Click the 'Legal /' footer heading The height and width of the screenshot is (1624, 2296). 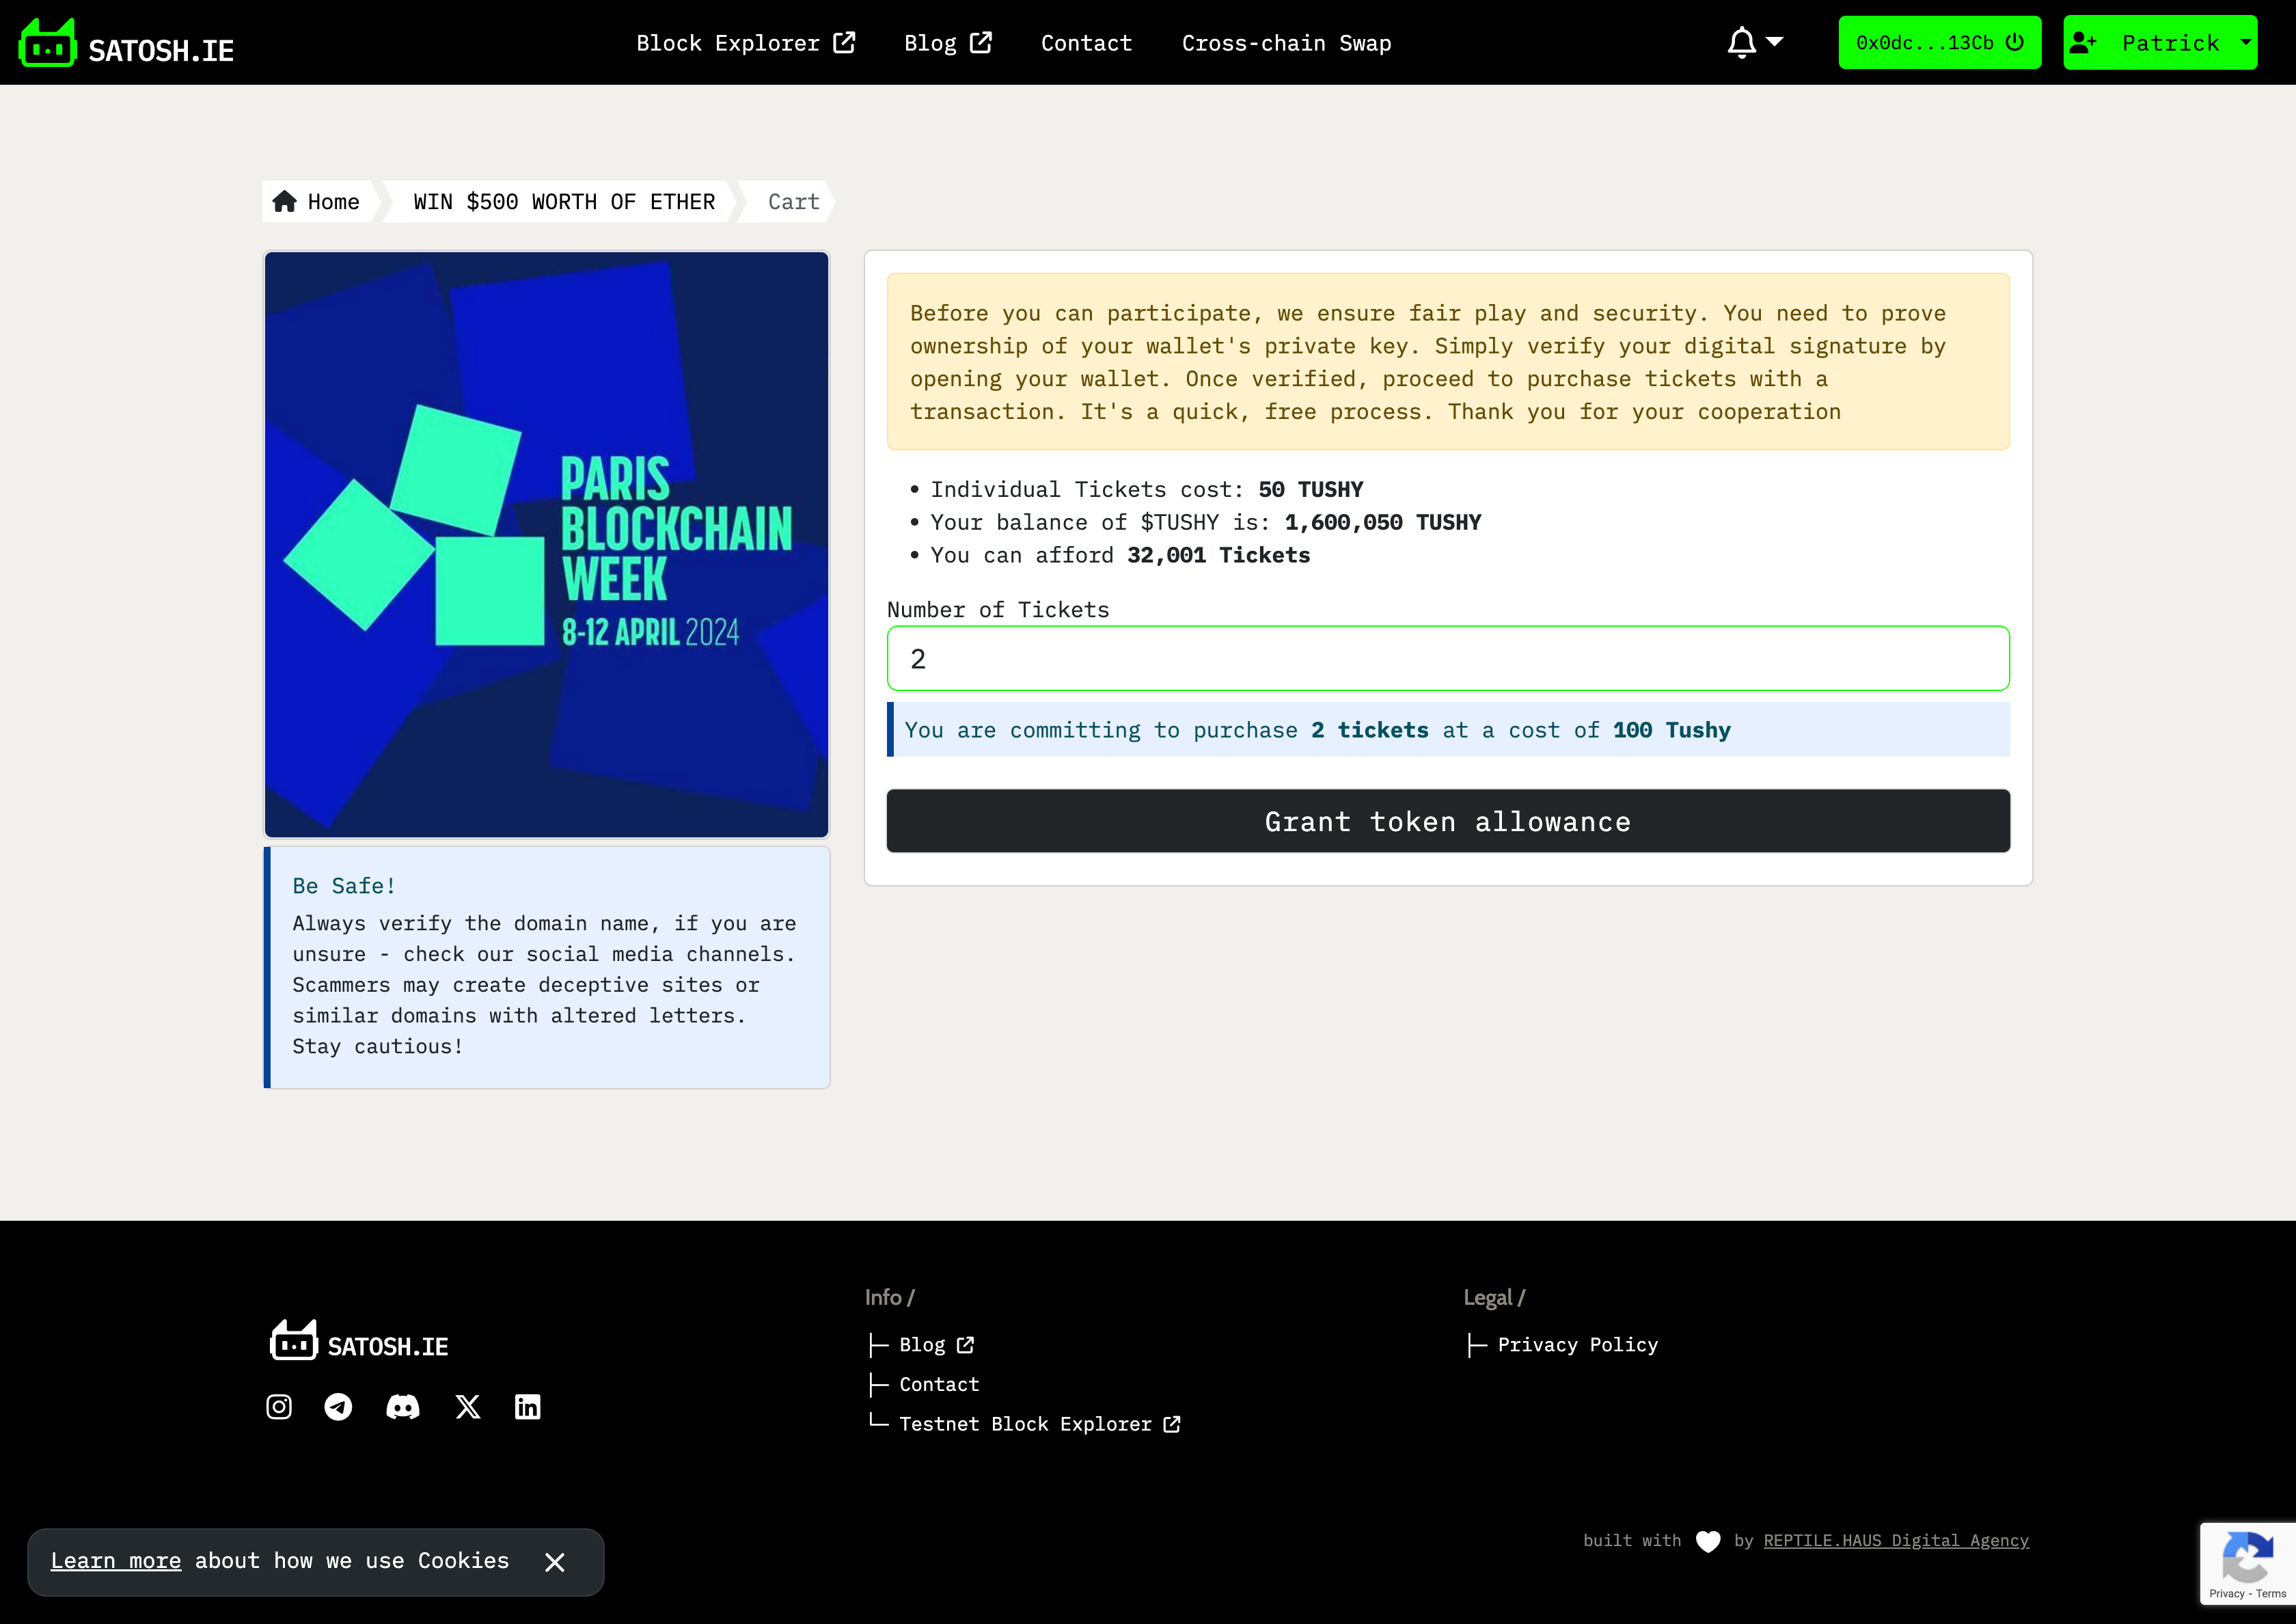click(1494, 1297)
